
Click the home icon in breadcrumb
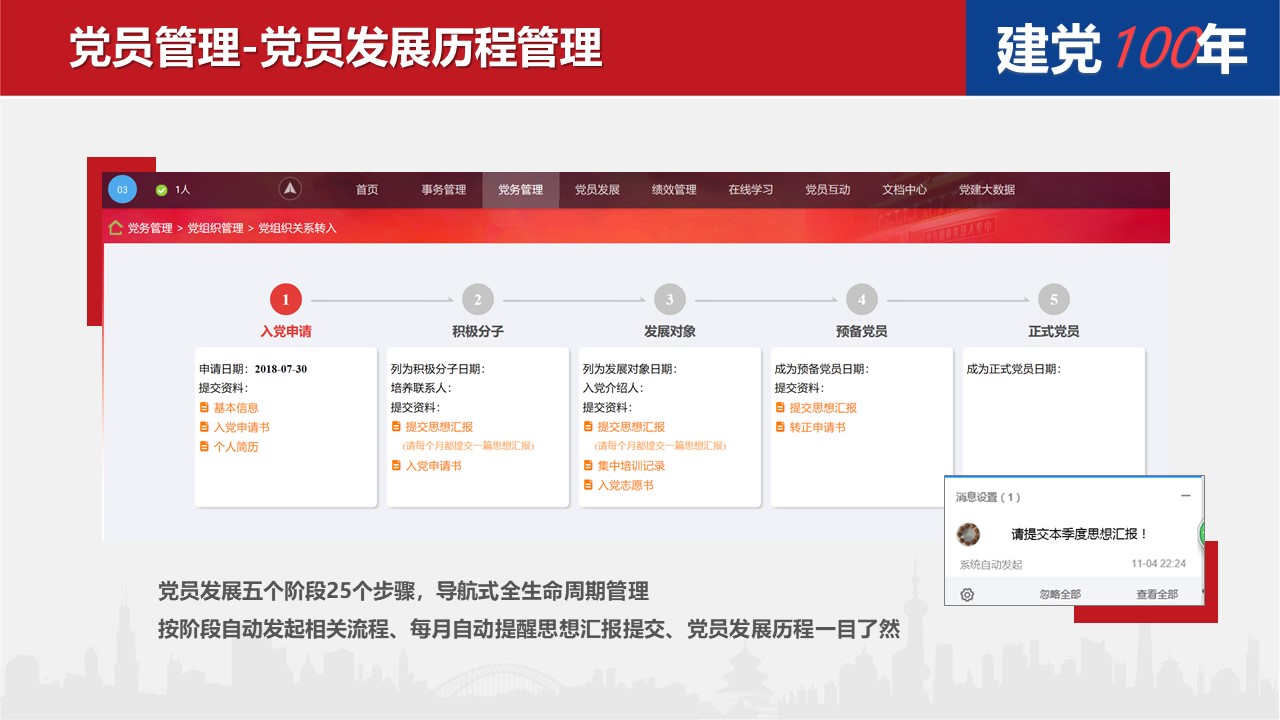click(x=116, y=228)
